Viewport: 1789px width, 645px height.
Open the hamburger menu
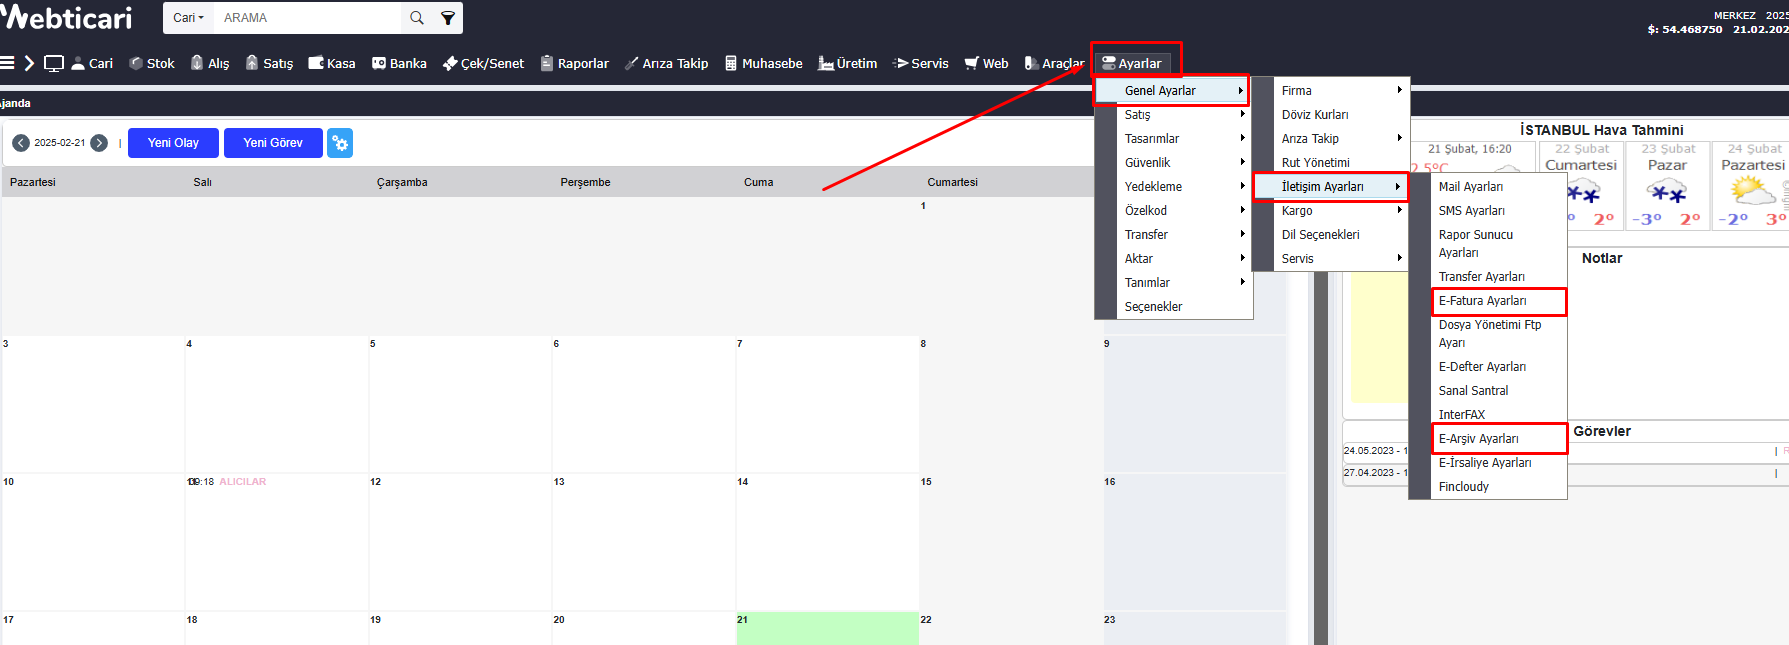tap(7, 63)
